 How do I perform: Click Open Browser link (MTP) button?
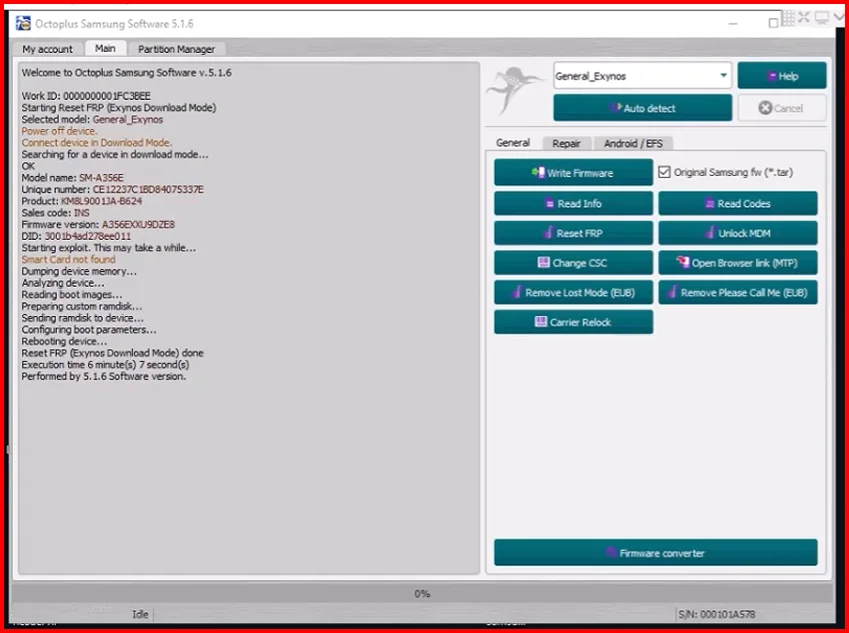pos(737,263)
